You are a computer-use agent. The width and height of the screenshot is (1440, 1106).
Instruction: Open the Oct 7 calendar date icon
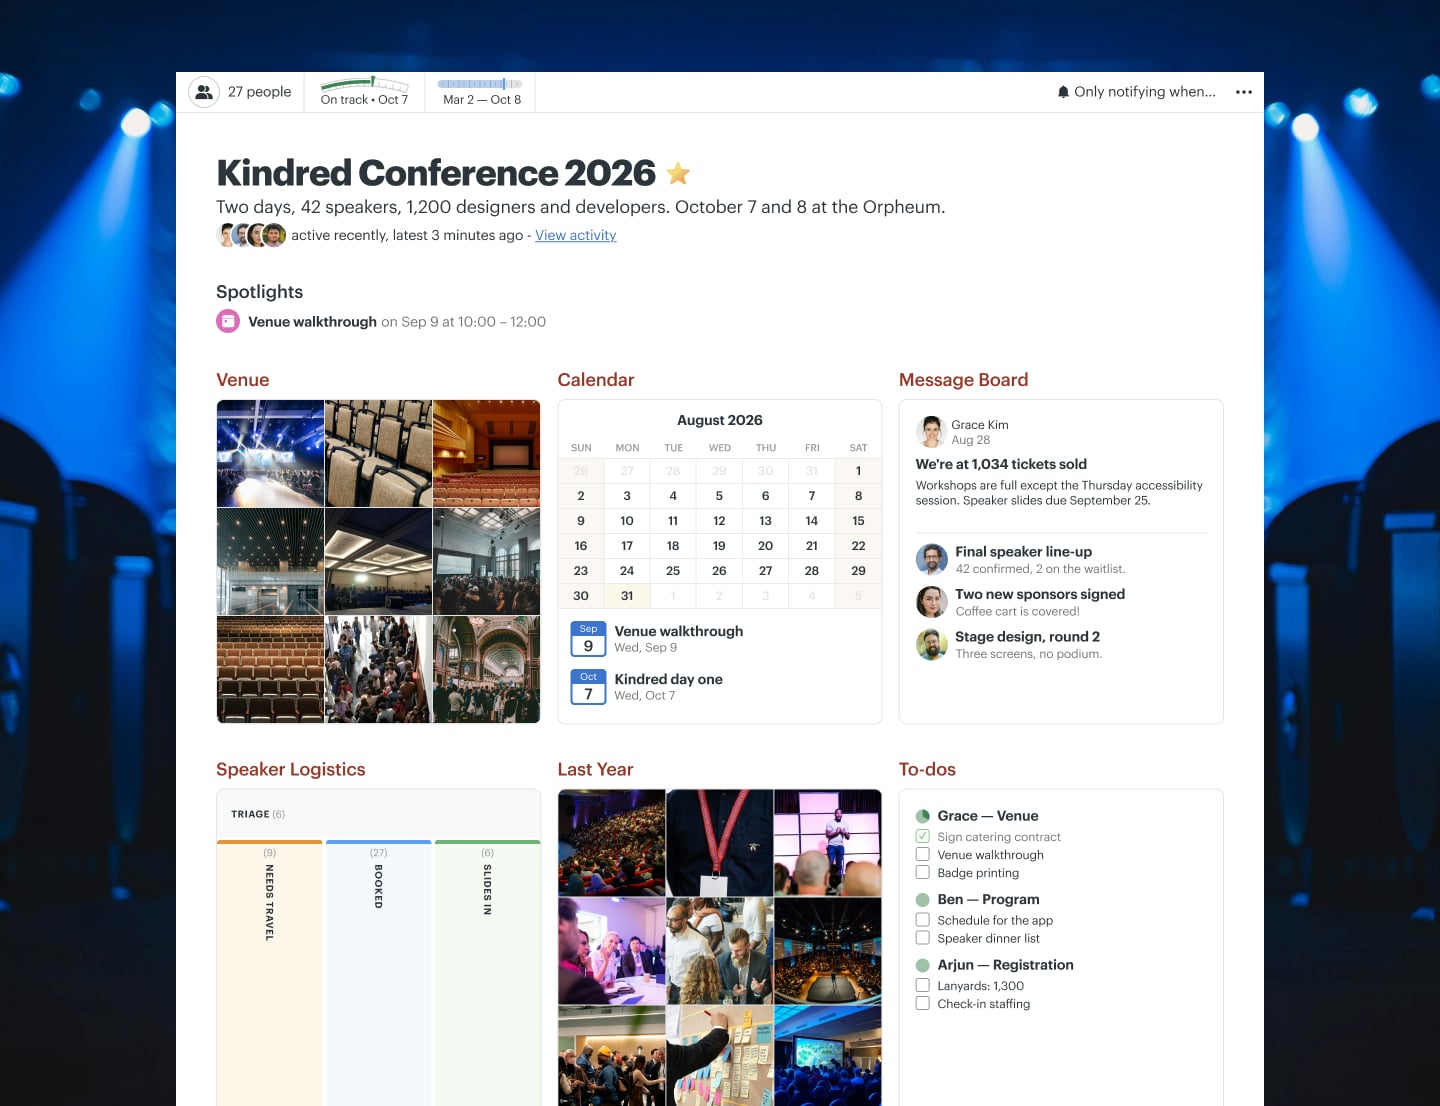588,687
